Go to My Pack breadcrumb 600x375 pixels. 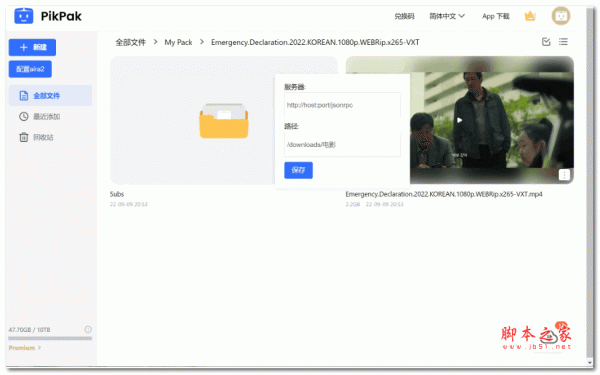pos(178,42)
